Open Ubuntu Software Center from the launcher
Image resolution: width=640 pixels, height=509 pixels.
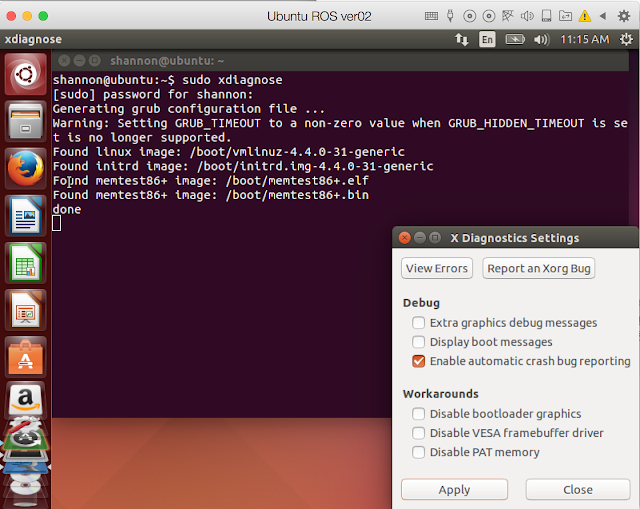25,357
